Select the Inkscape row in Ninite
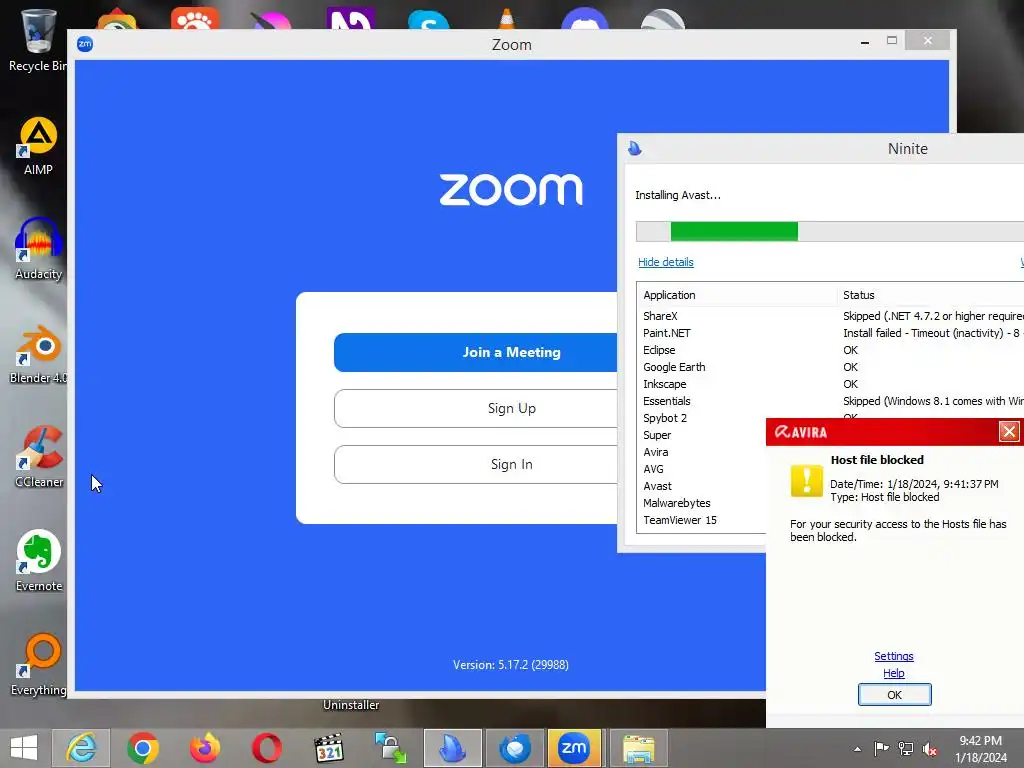1024x768 pixels. tap(830, 384)
